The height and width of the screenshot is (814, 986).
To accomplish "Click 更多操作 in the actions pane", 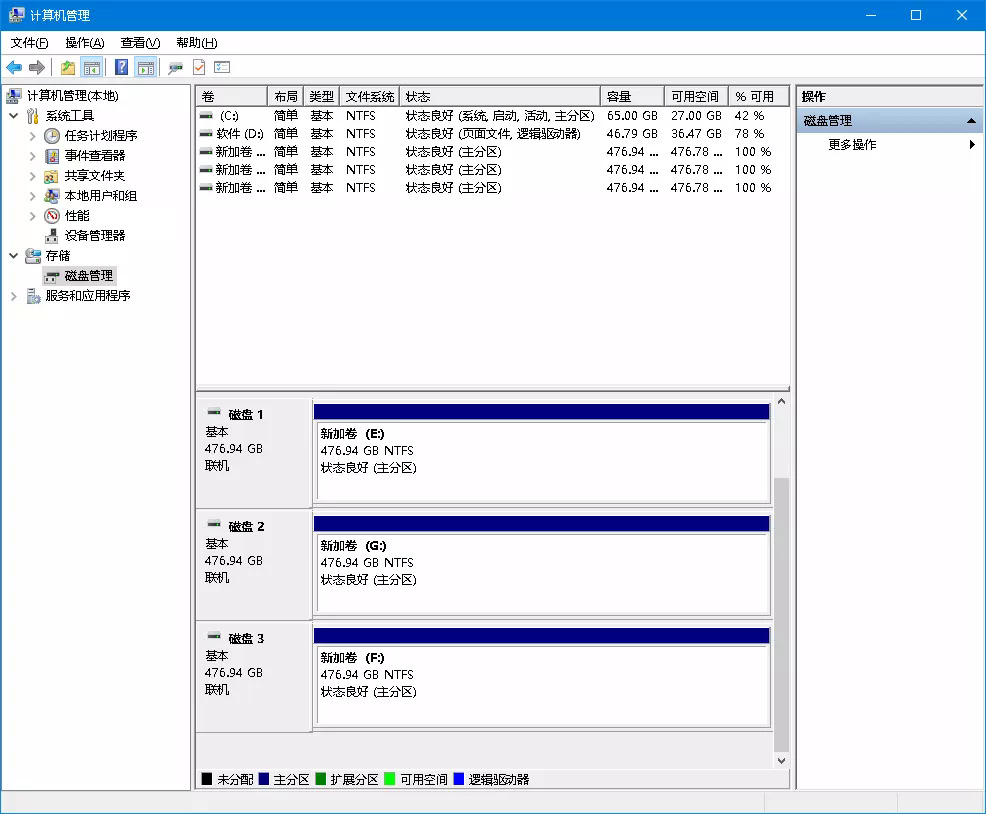I will [x=852, y=144].
